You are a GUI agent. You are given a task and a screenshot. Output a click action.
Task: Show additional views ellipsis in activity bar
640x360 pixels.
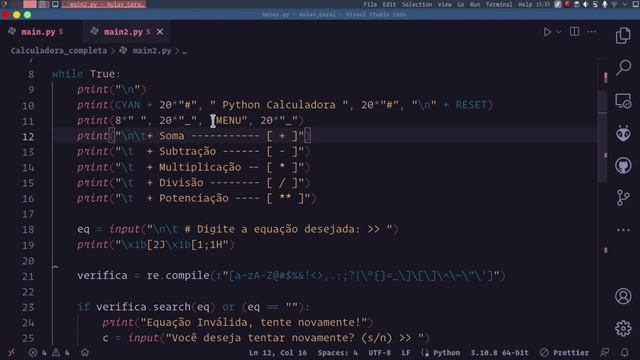[623, 230]
